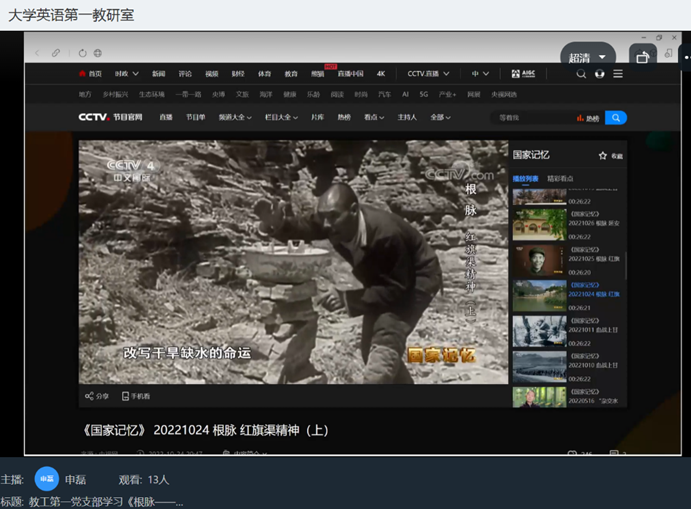Click the blue search button
This screenshot has width=691, height=509.
pos(616,117)
